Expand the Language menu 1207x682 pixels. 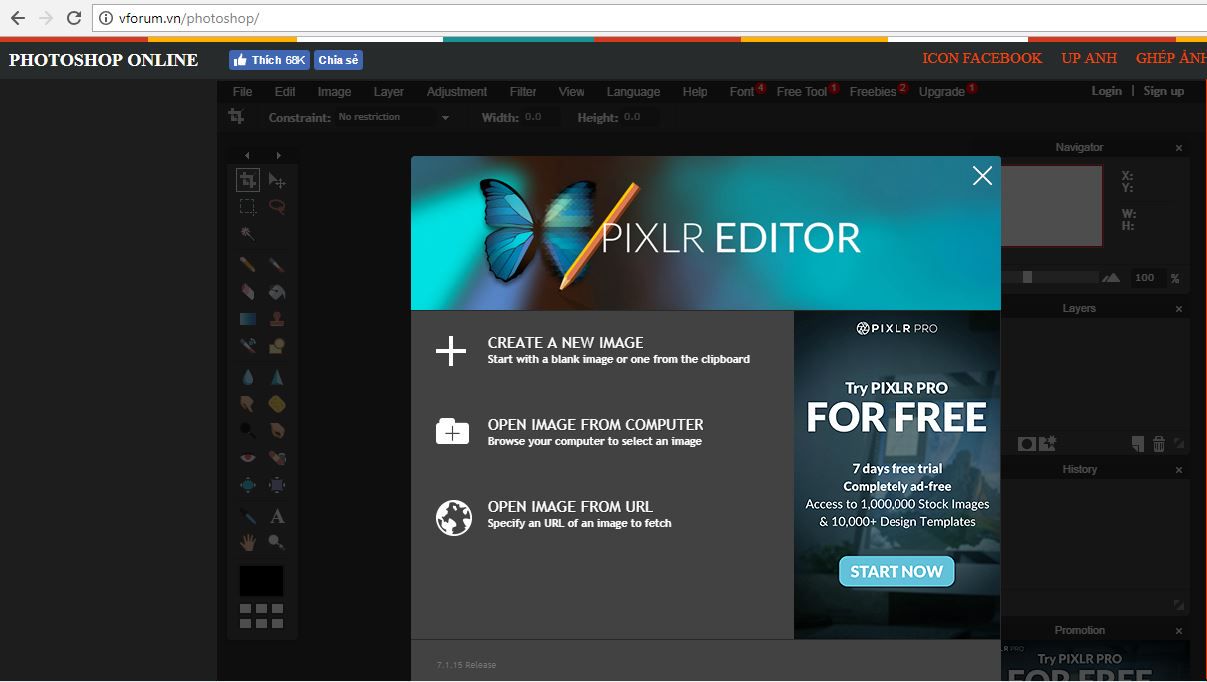[x=633, y=91]
